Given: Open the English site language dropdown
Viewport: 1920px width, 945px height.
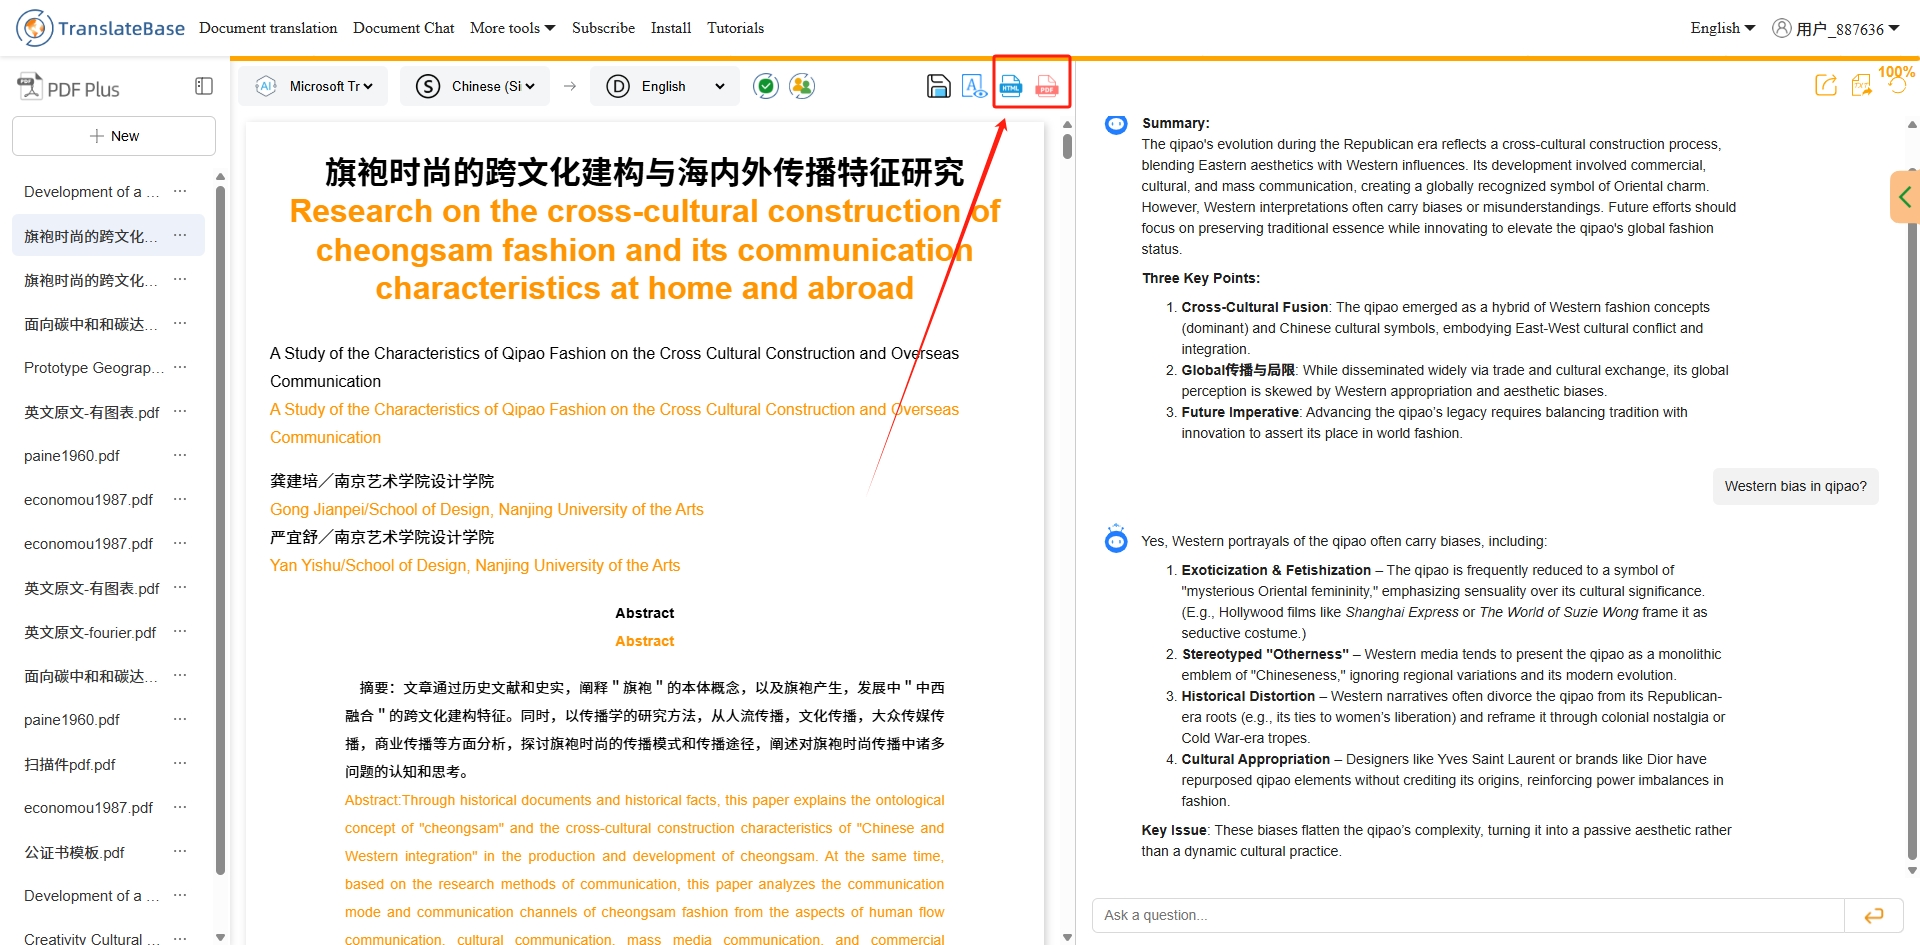Looking at the screenshot, I should (1722, 28).
